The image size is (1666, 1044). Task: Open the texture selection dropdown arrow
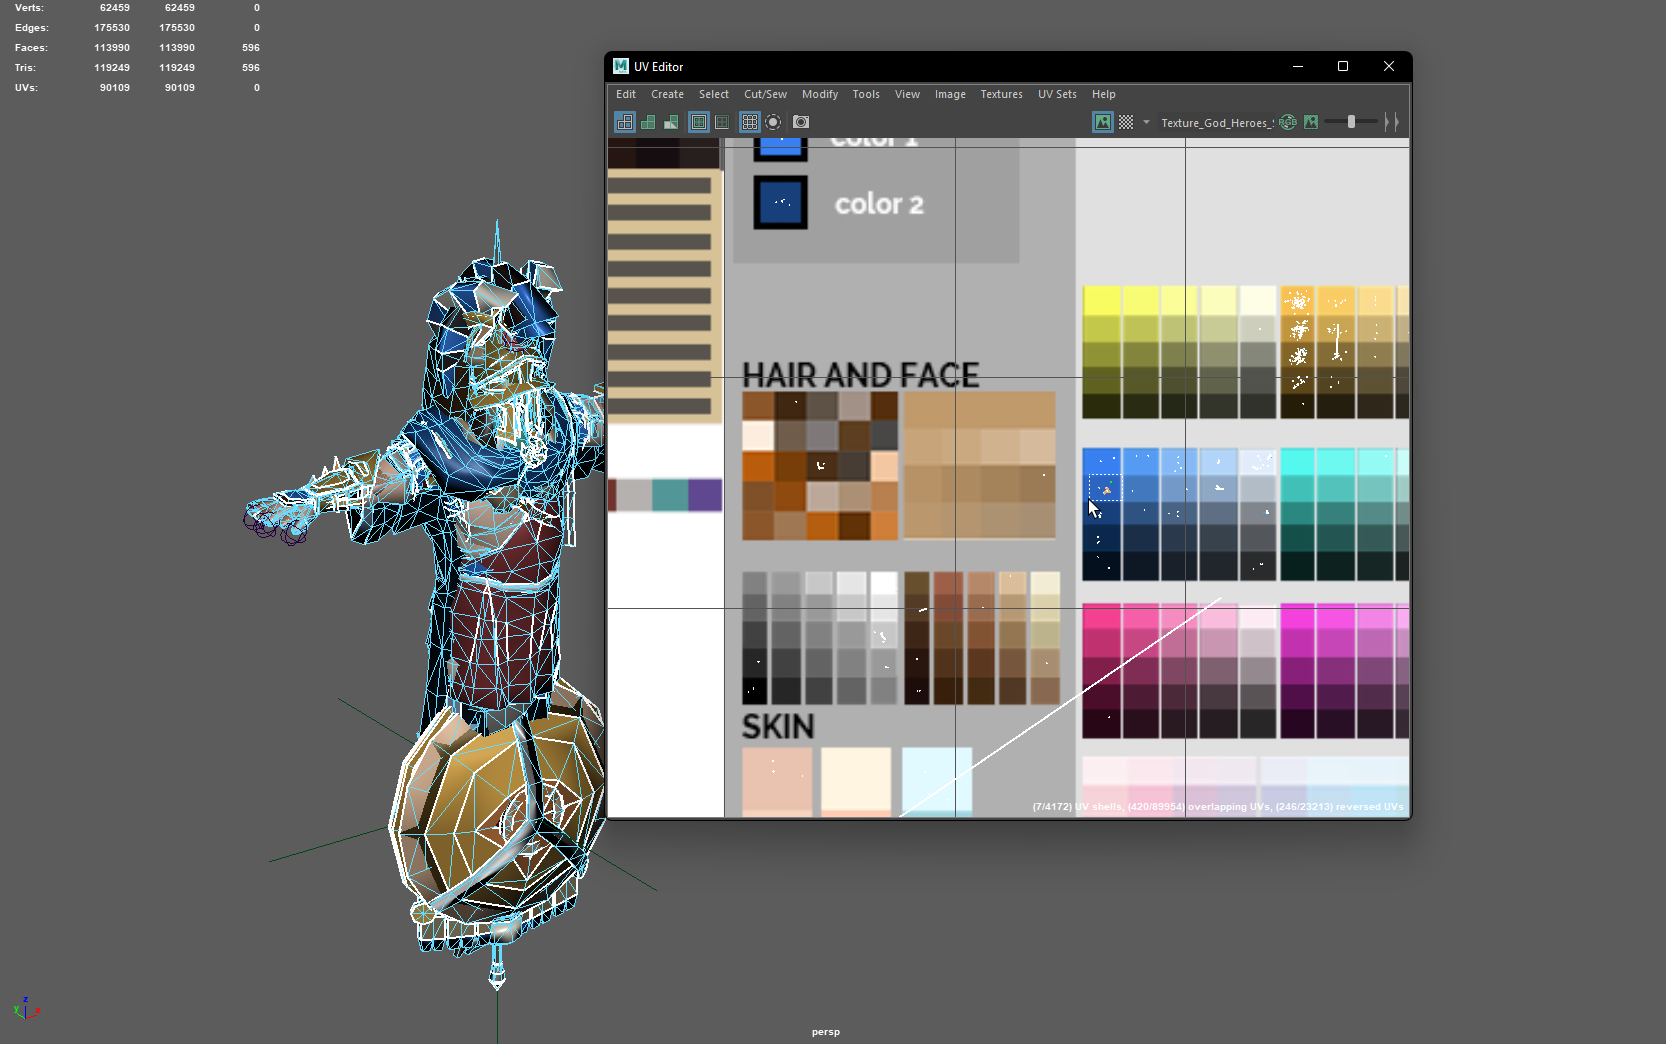click(x=1146, y=122)
